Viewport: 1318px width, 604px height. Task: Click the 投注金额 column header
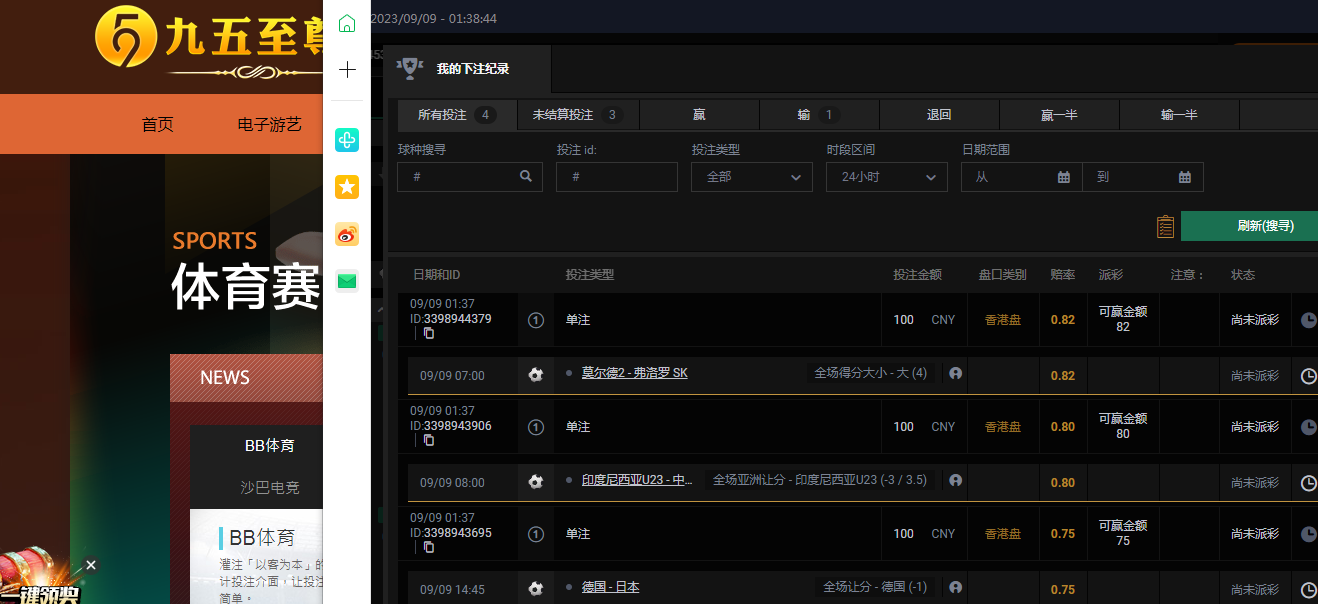click(x=917, y=274)
